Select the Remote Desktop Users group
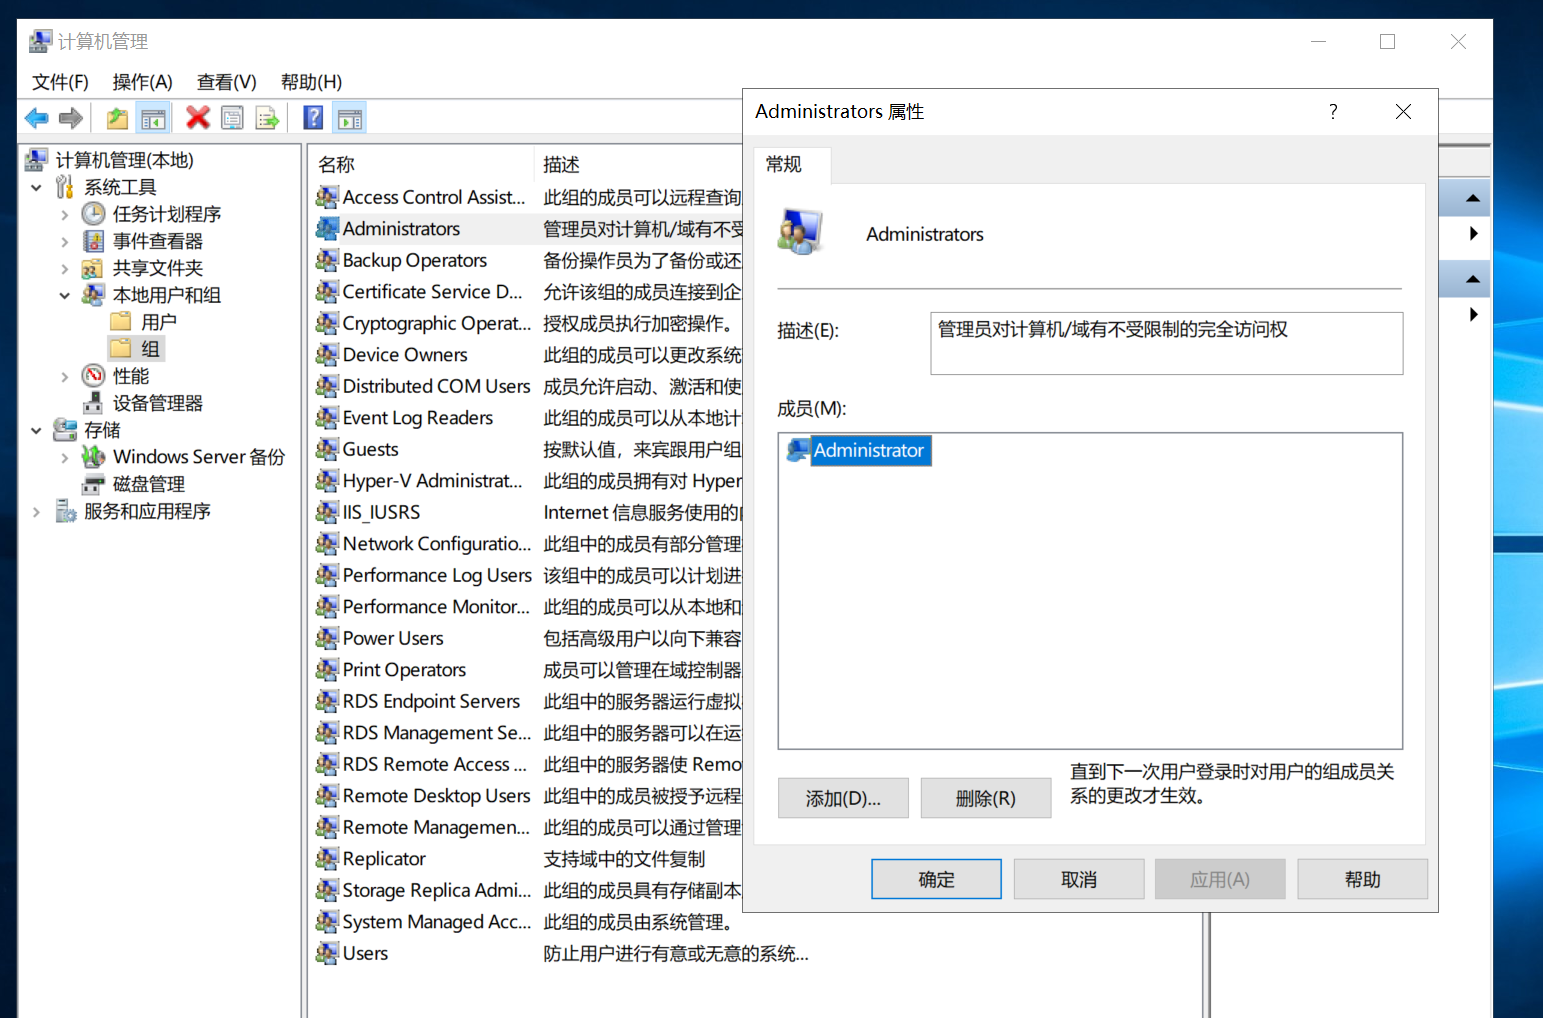 (436, 796)
